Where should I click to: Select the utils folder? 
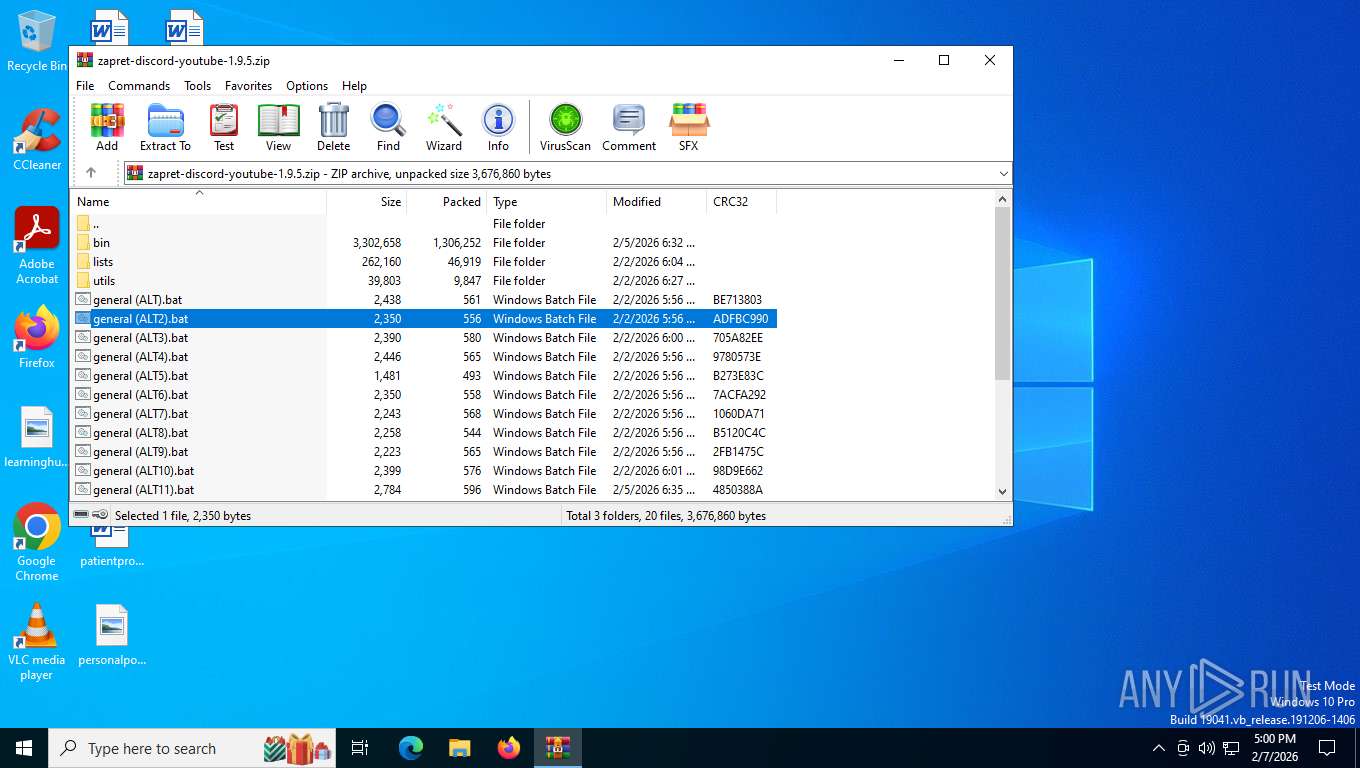[x=423, y=281]
